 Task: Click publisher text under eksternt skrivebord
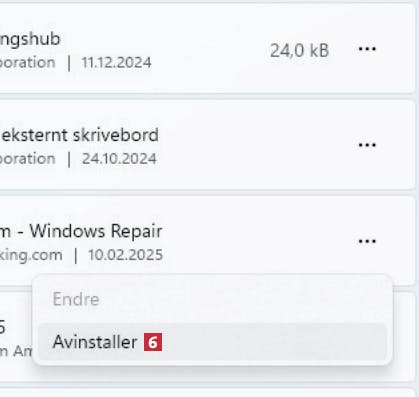(28, 159)
